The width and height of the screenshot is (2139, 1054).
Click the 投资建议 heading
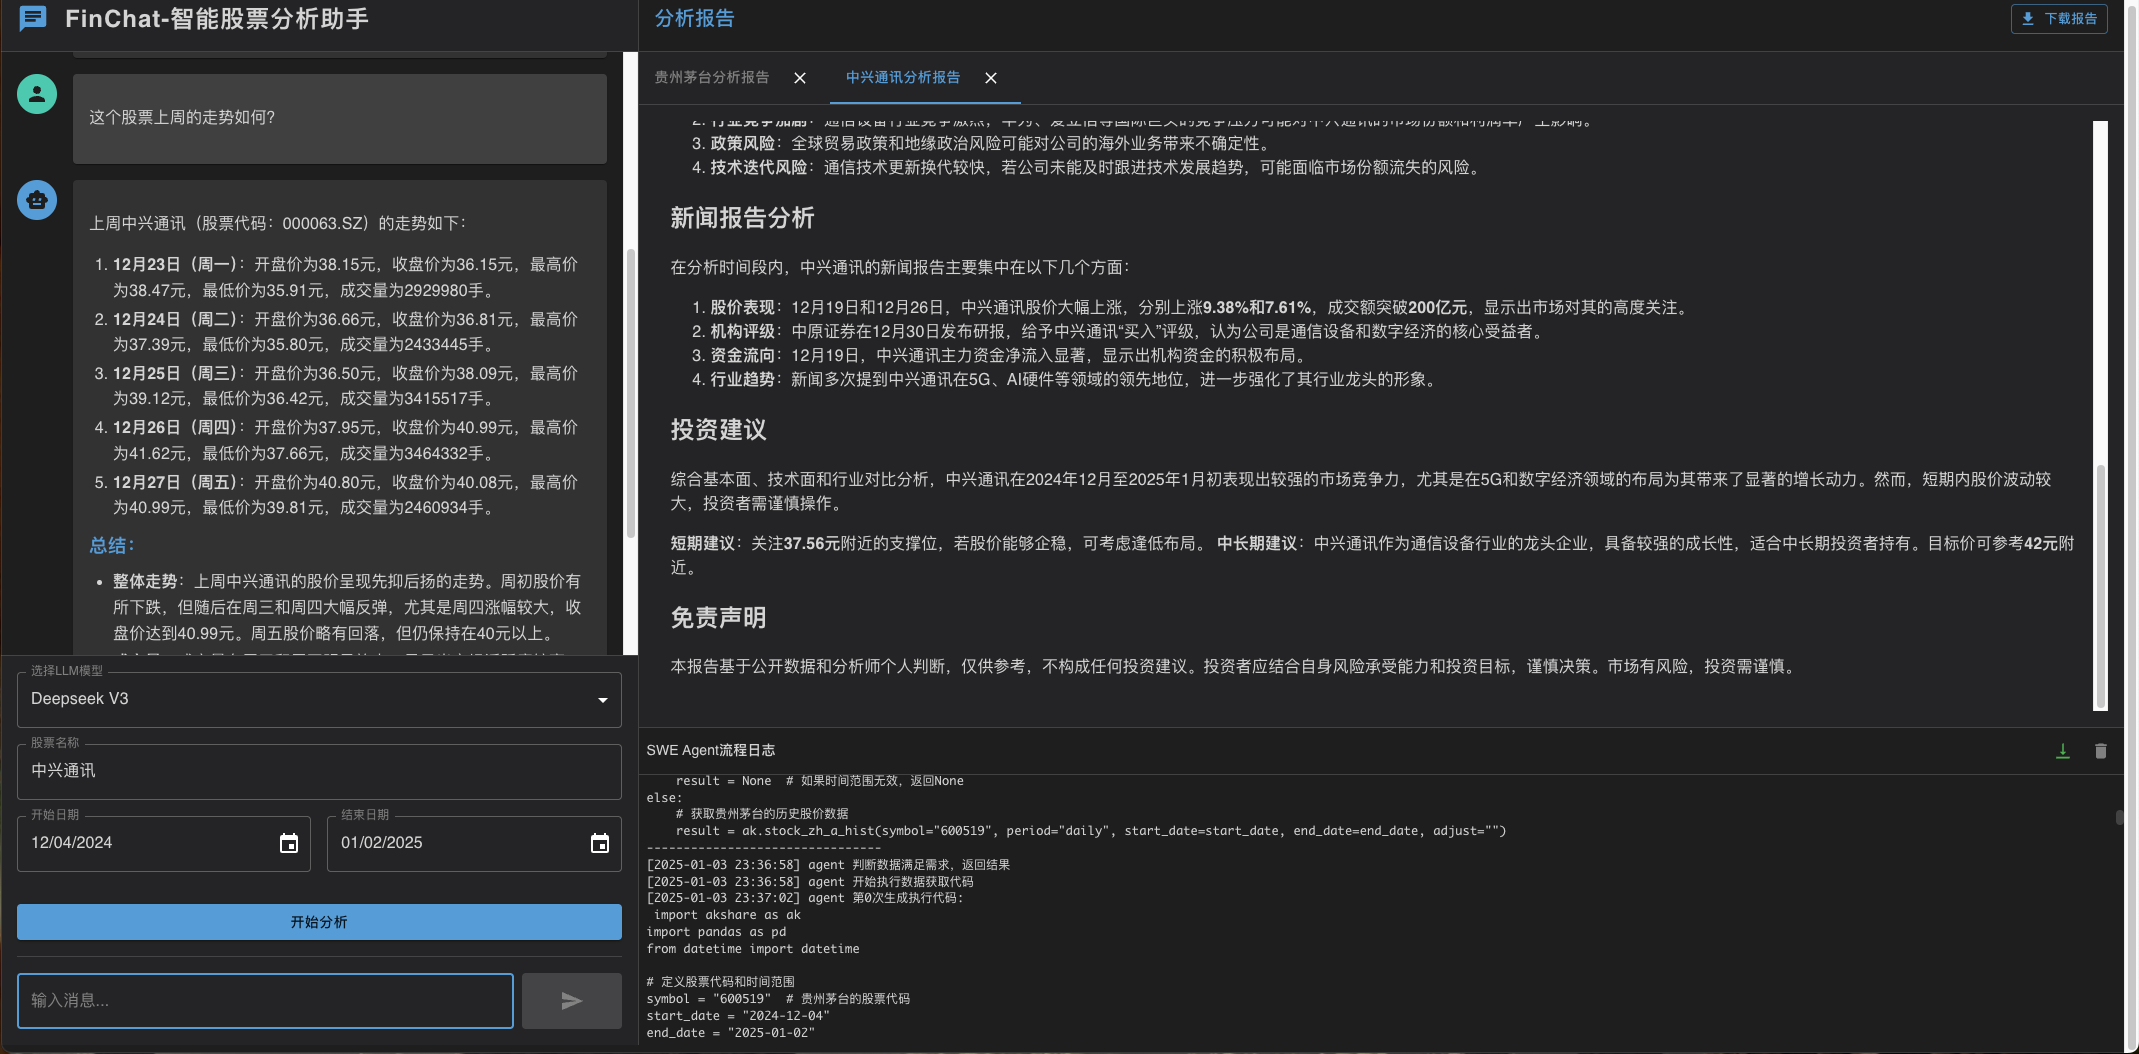(718, 430)
